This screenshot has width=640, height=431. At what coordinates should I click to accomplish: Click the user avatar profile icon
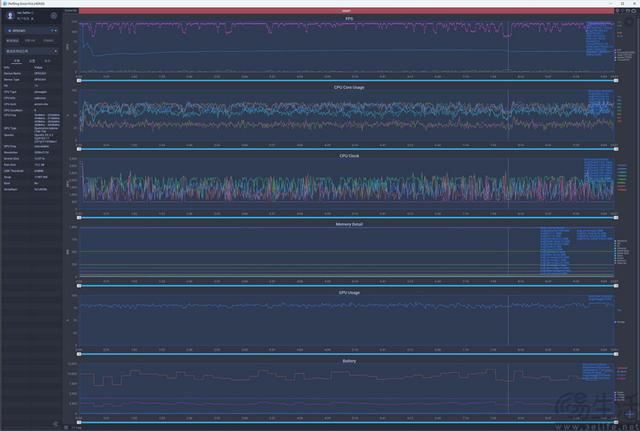(x=9, y=17)
